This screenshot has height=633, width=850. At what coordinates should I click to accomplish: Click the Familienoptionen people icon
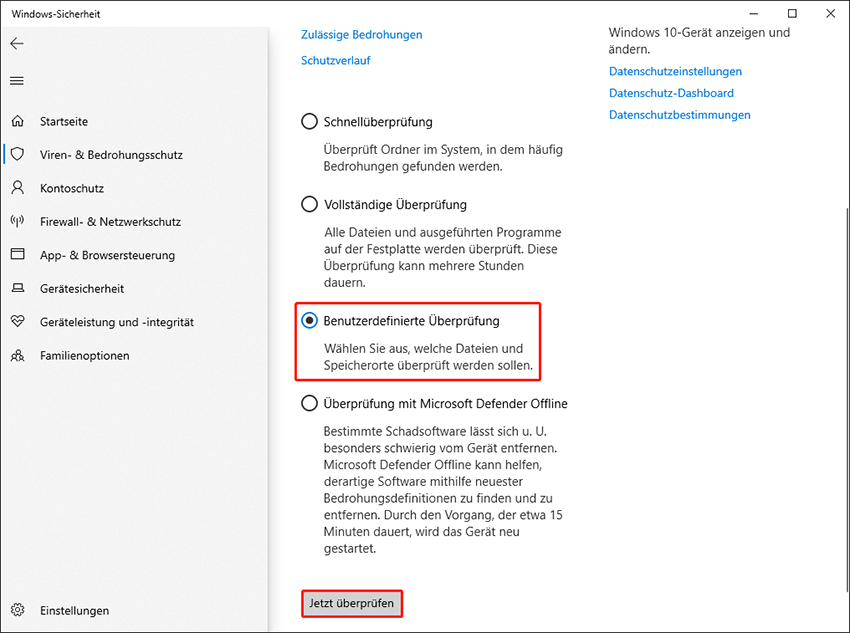pos(17,355)
